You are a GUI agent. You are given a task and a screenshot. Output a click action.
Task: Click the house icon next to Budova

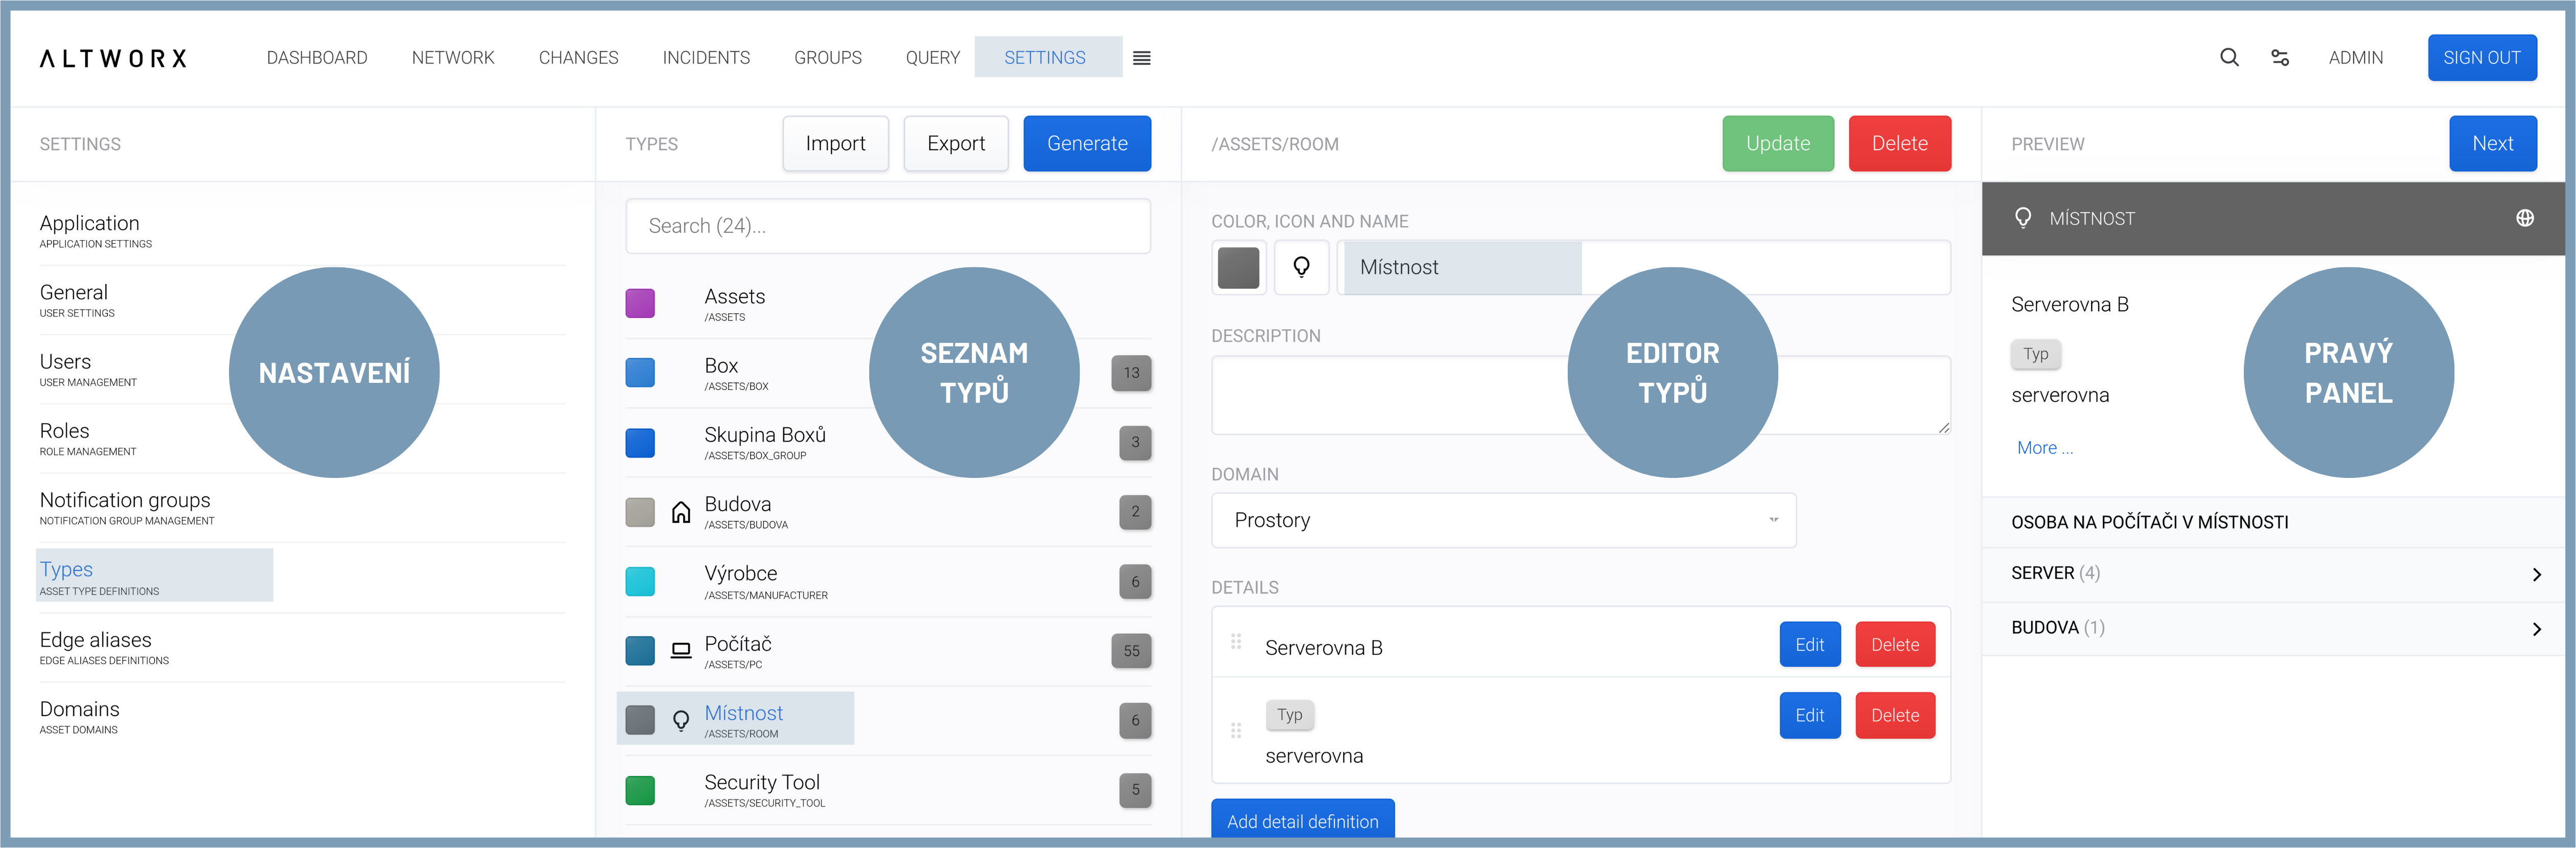pyautogui.click(x=681, y=513)
